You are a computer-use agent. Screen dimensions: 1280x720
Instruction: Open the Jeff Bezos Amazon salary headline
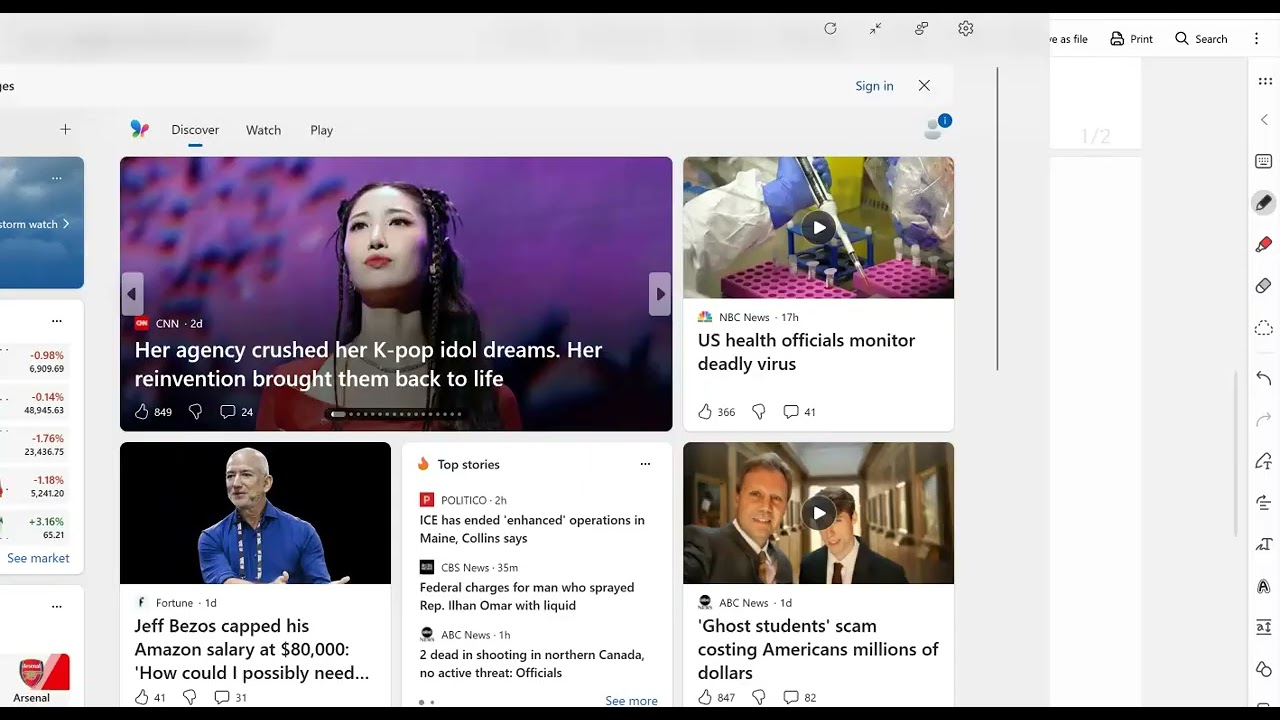(252, 649)
